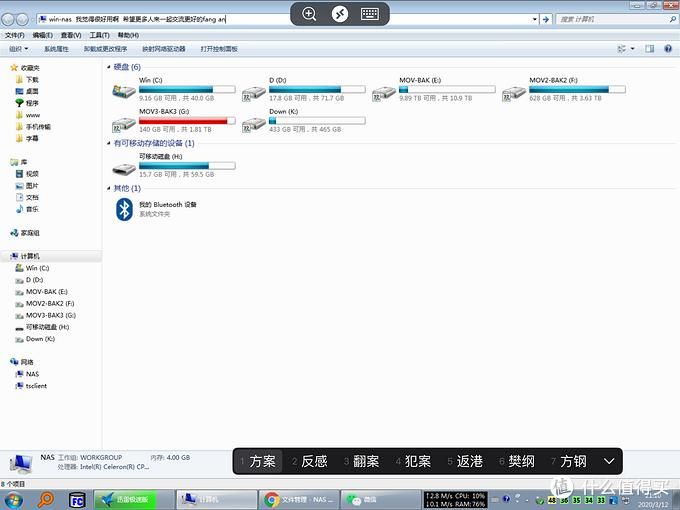This screenshot has height=510, width=680.
Task: Choose IME candidate 方案
Action: coord(261,461)
